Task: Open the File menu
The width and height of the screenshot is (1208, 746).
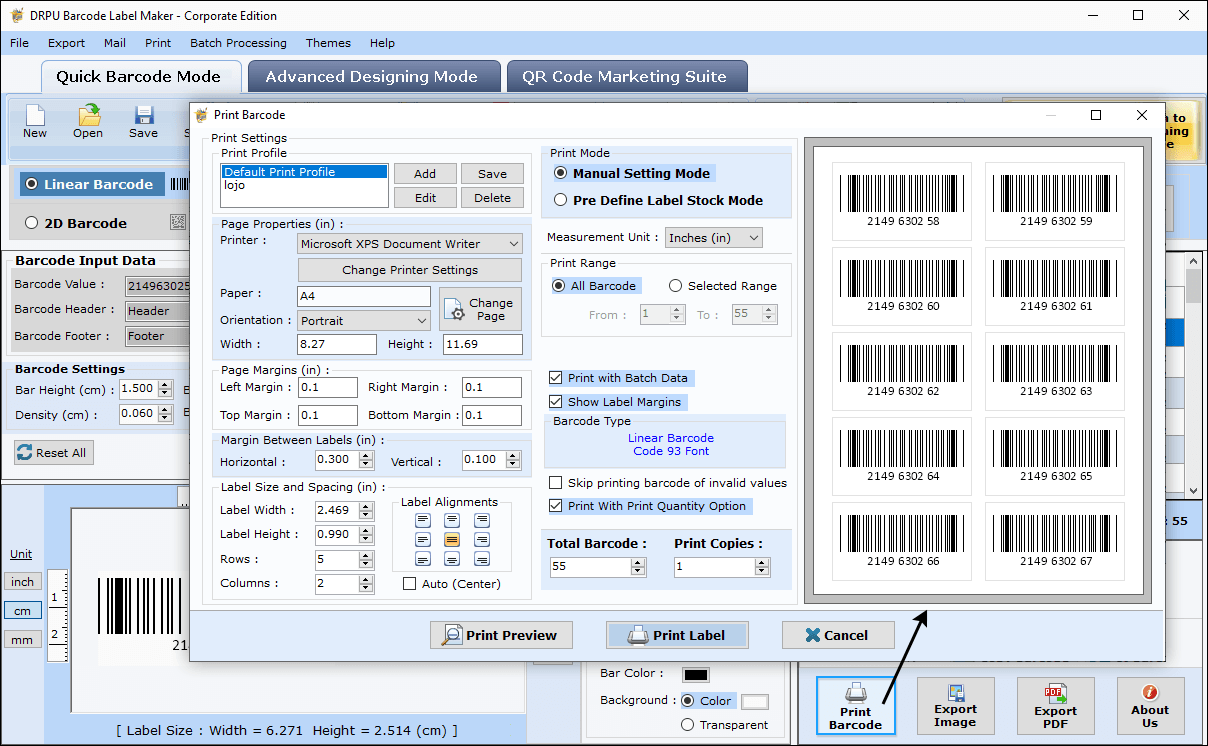Action: click(x=19, y=43)
